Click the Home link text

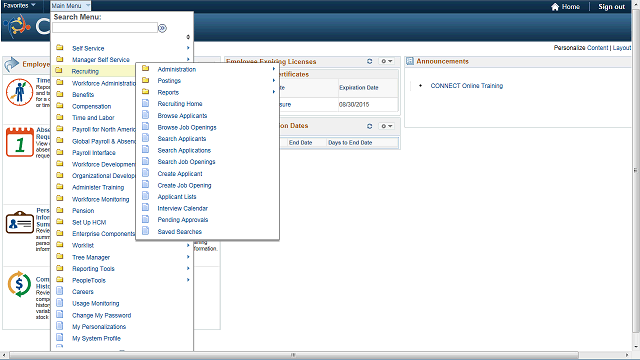pos(571,7)
